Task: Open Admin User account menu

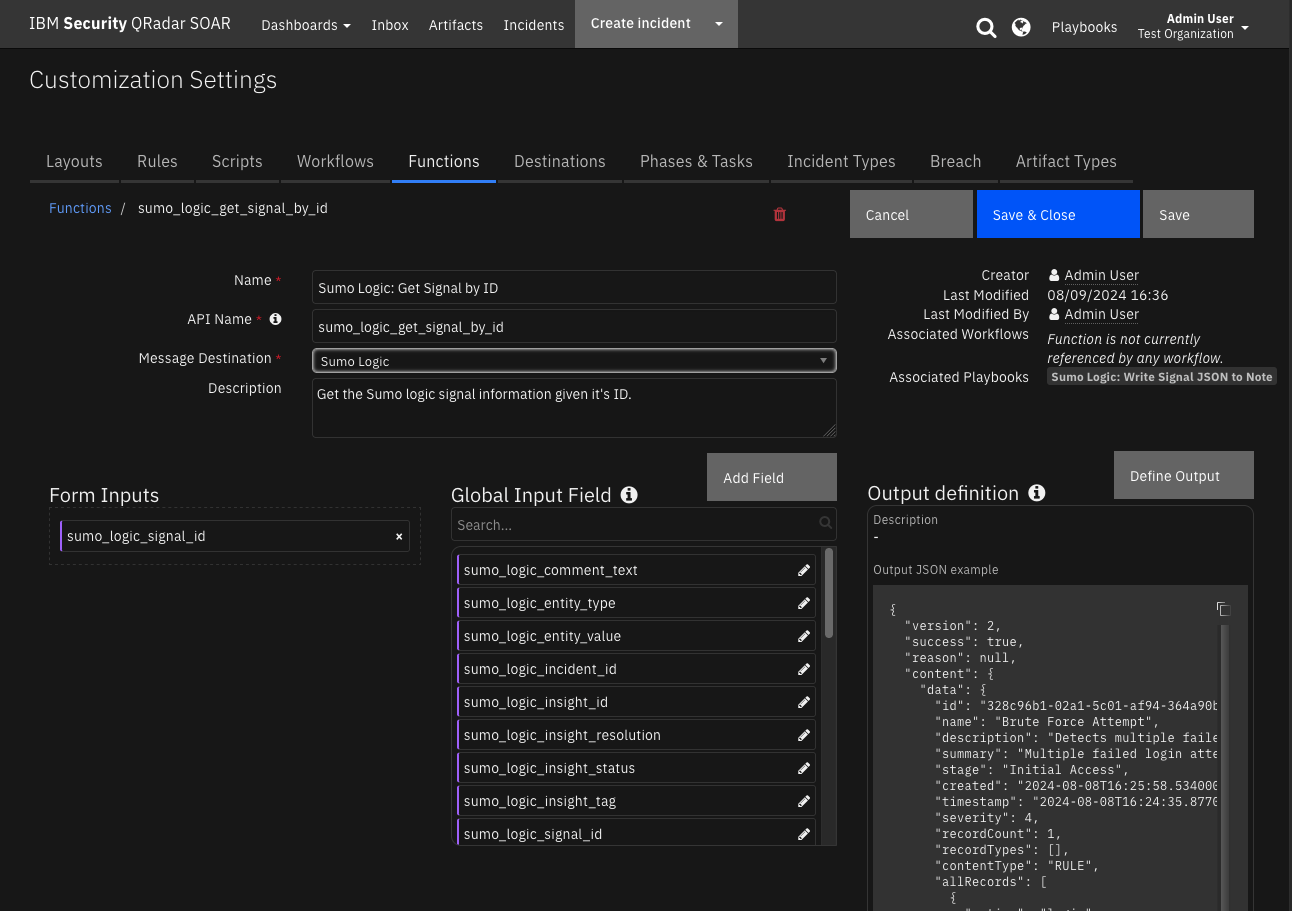Action: click(1193, 26)
